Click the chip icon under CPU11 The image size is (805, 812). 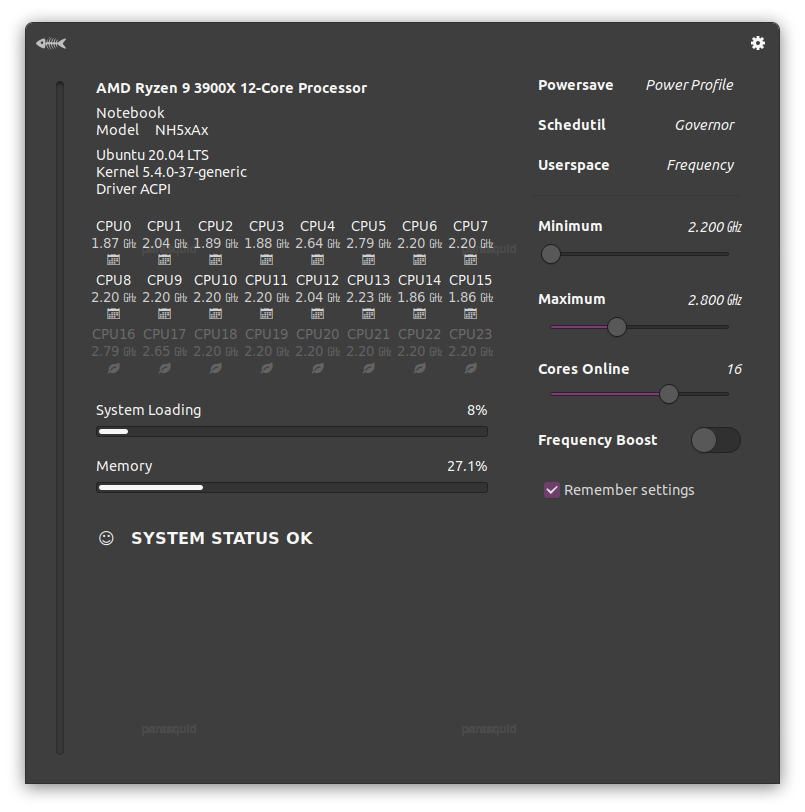pyautogui.click(x=266, y=313)
